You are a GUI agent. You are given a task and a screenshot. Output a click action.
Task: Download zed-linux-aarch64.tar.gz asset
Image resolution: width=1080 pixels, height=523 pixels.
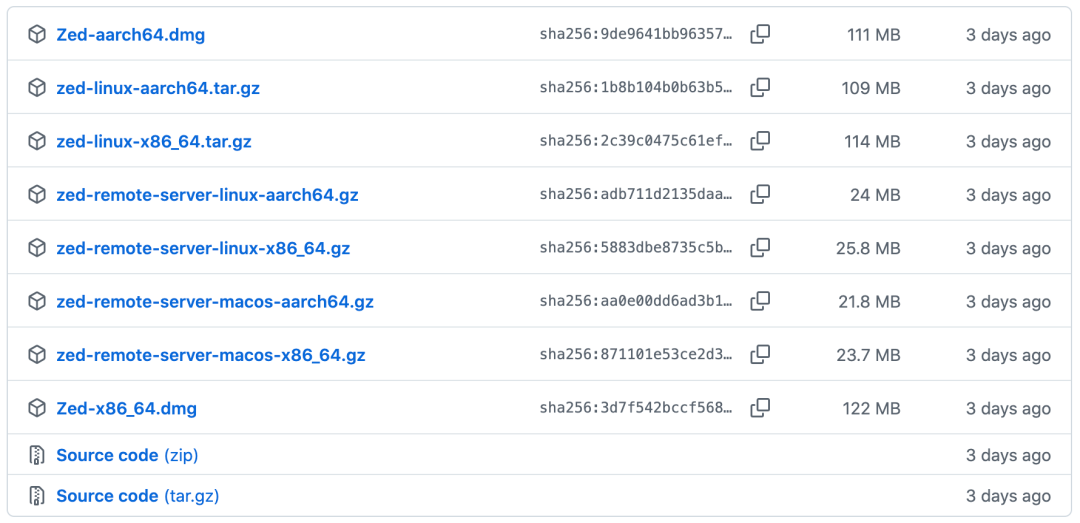point(158,88)
